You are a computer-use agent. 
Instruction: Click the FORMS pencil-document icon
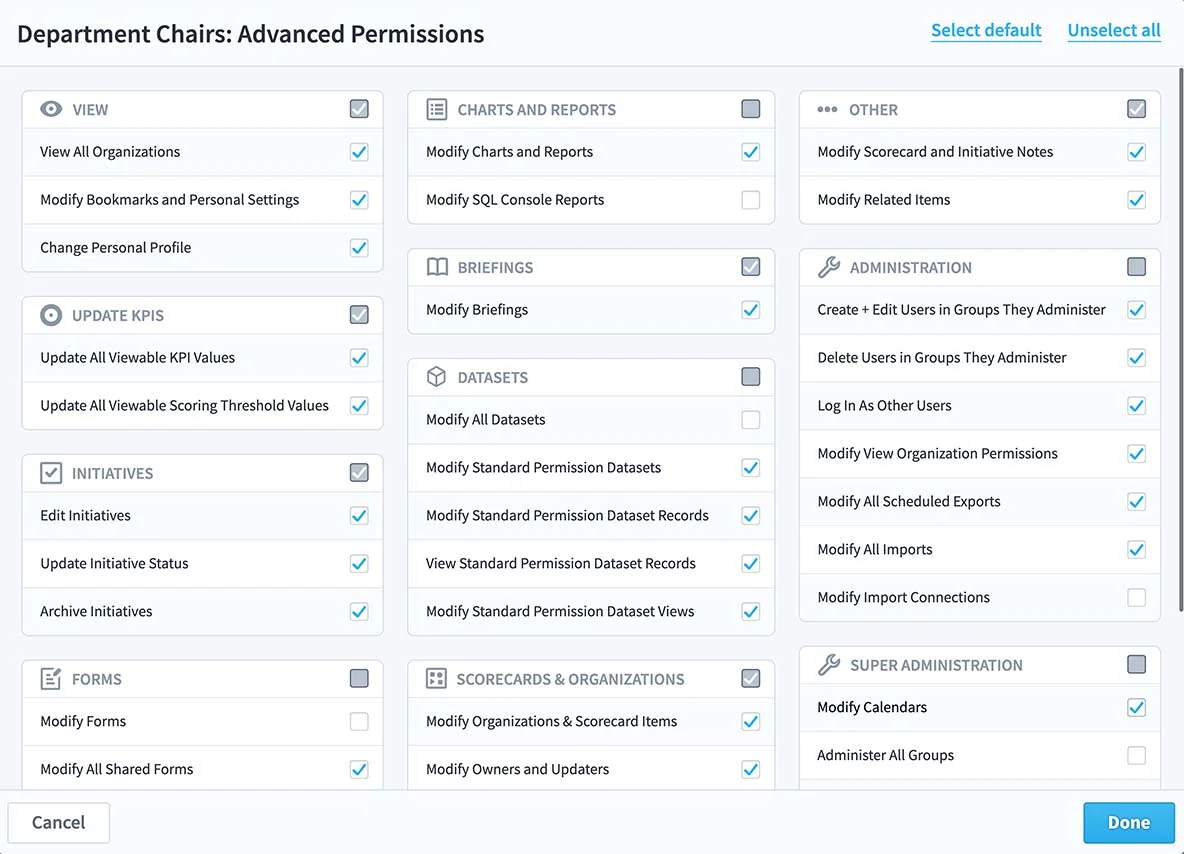tap(51, 679)
